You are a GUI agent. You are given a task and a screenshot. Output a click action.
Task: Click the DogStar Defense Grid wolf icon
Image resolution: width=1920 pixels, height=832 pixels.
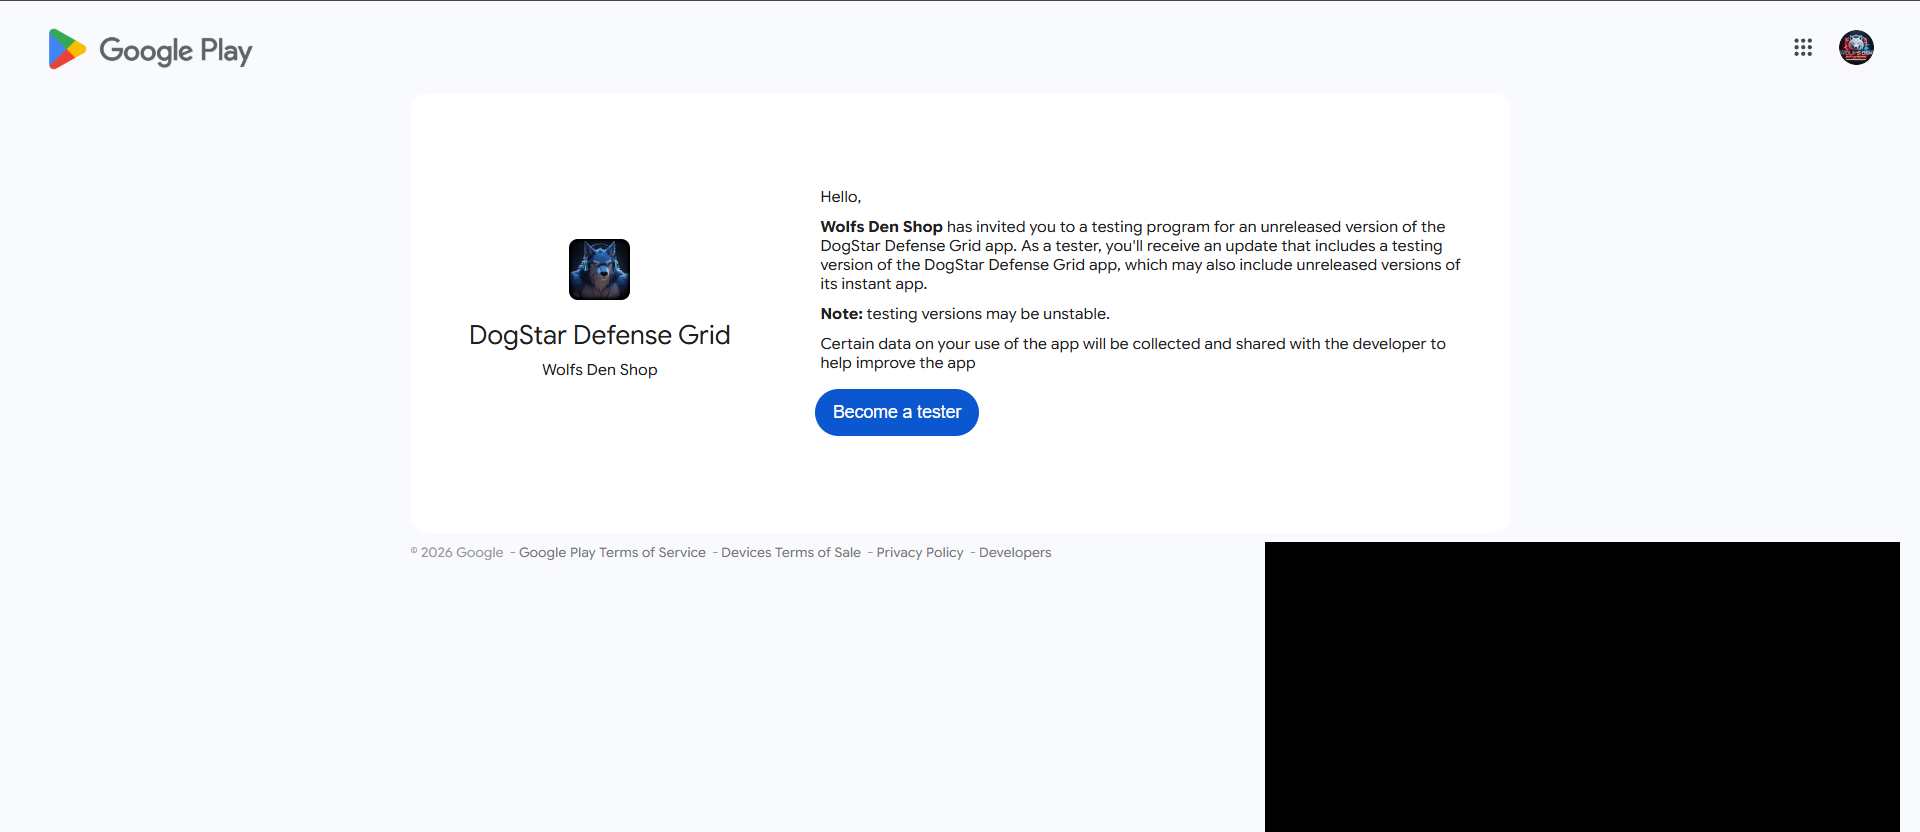point(599,269)
